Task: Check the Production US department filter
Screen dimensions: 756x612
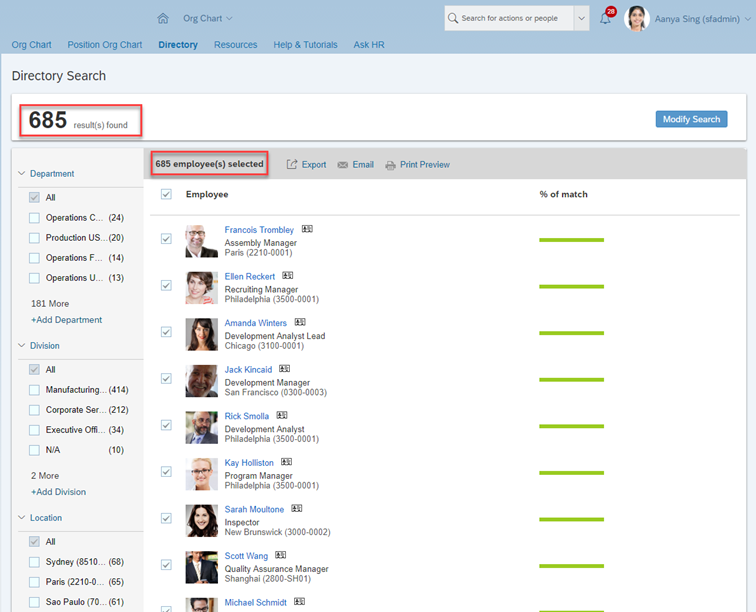Action: tap(34, 238)
